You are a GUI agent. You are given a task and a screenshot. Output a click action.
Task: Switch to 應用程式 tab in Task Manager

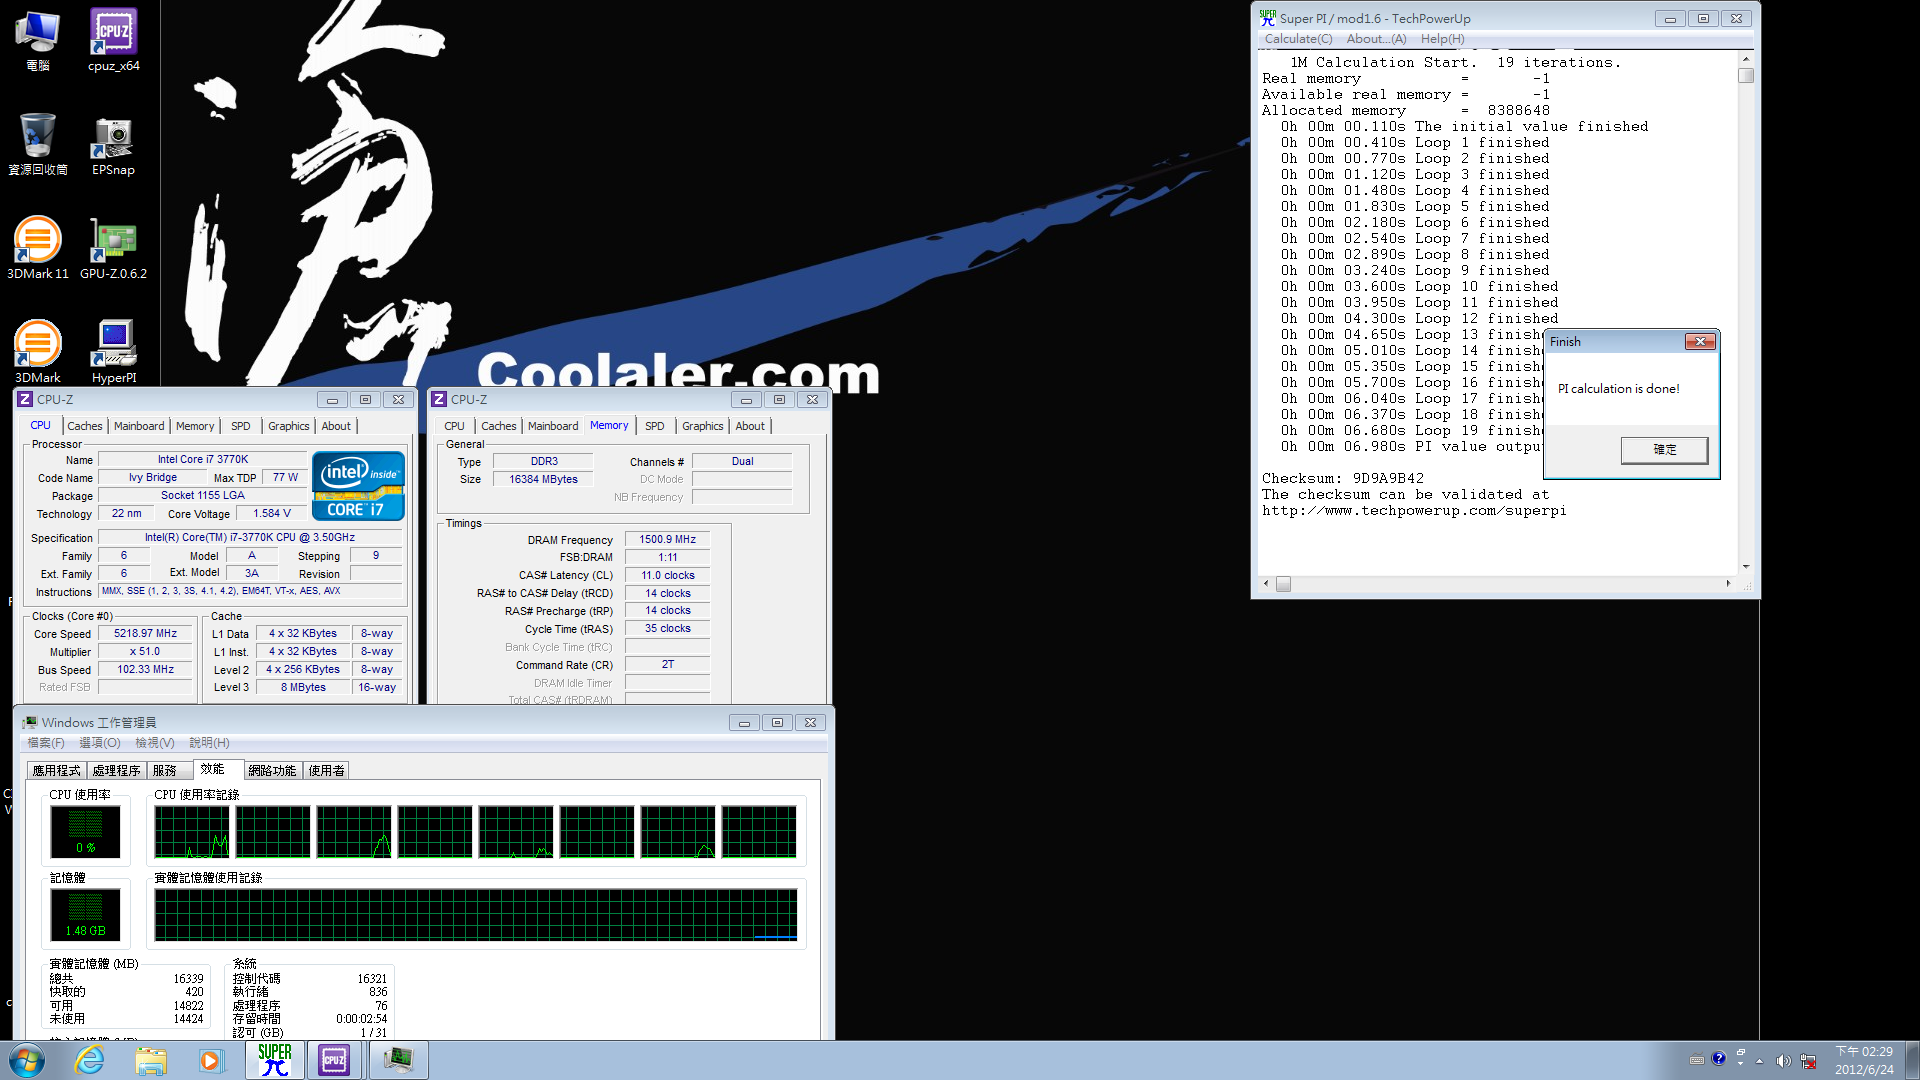[56, 771]
